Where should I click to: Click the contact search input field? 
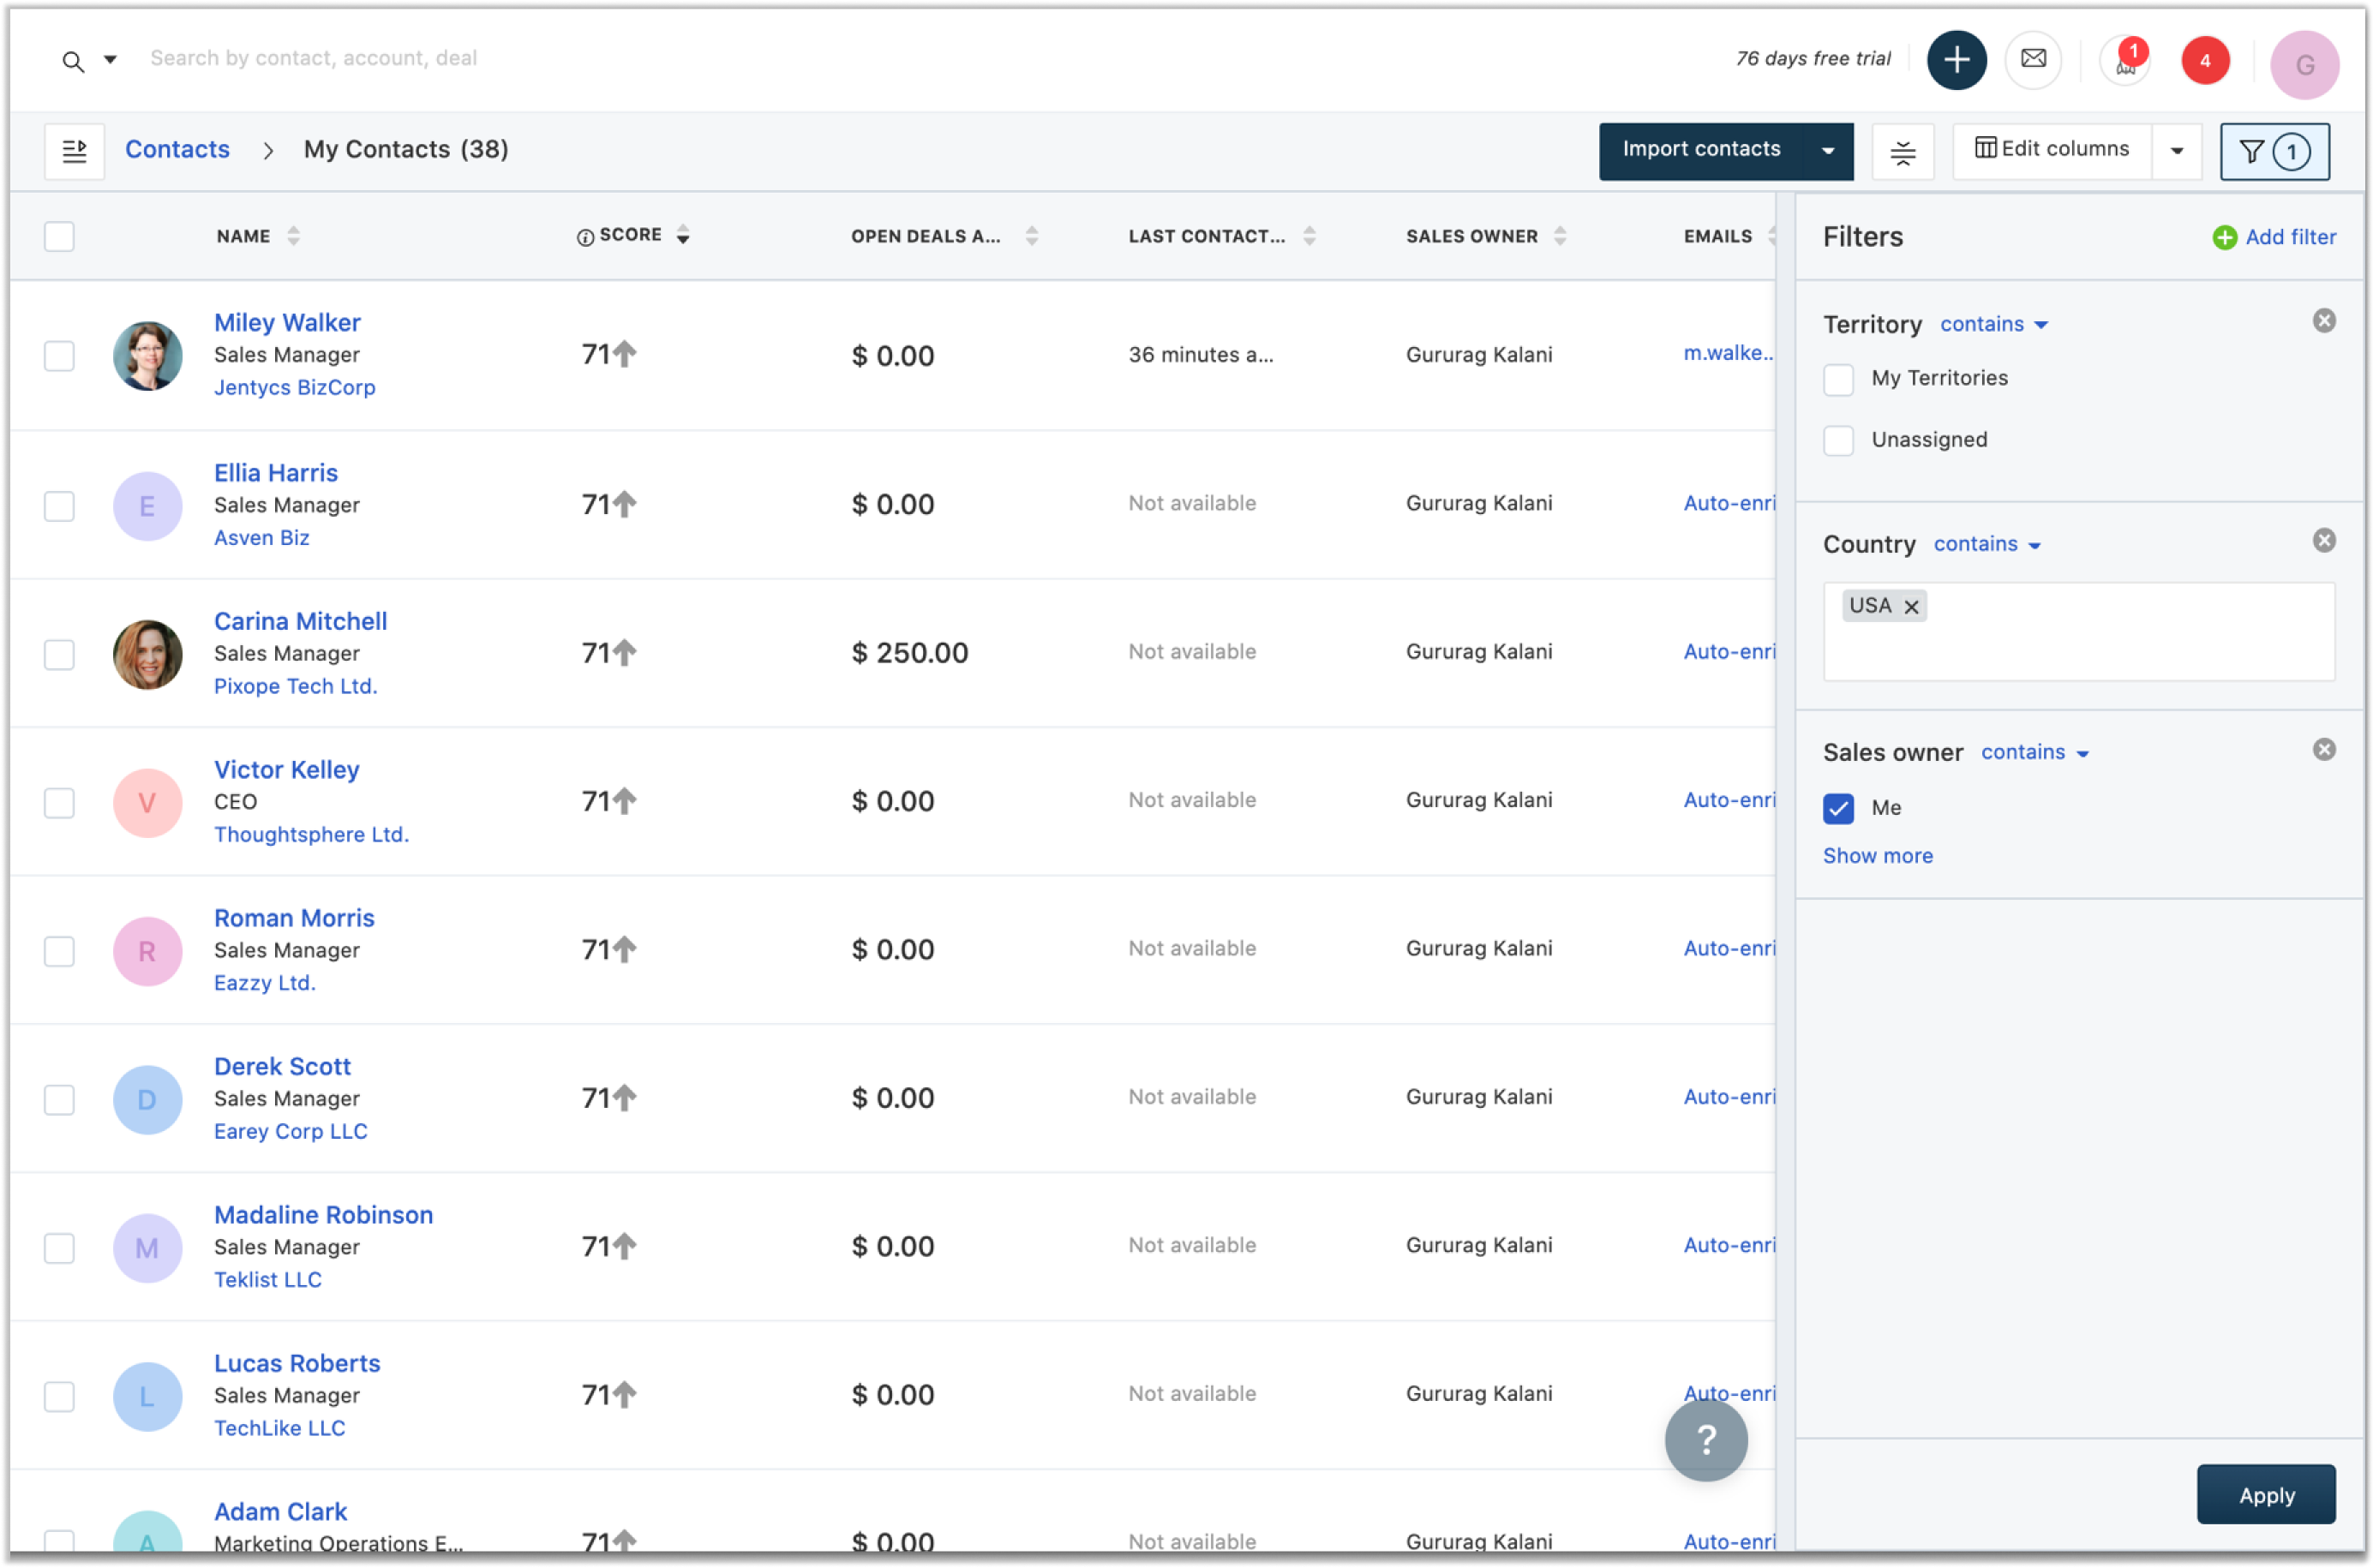313,58
